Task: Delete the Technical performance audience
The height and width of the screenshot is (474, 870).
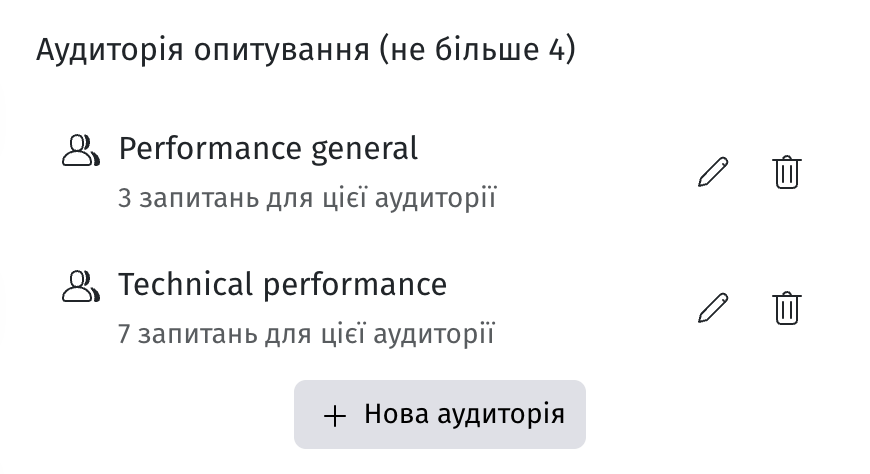Action: [787, 308]
